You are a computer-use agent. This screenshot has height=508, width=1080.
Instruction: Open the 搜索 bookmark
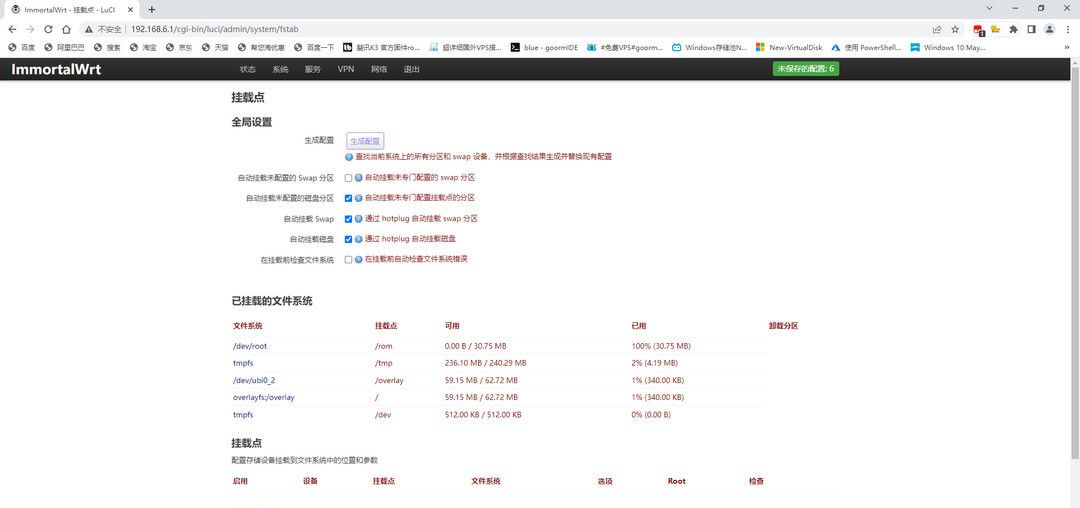(x=108, y=47)
